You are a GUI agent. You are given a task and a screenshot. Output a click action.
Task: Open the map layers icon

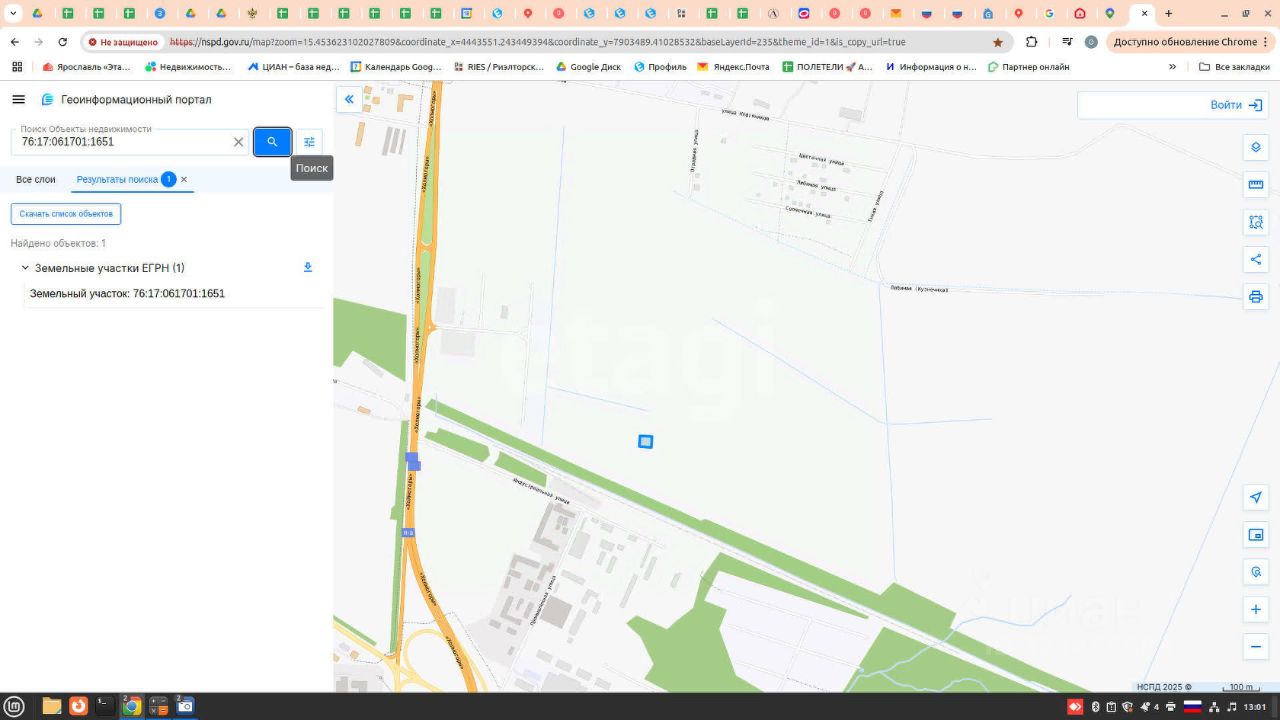(1256, 148)
